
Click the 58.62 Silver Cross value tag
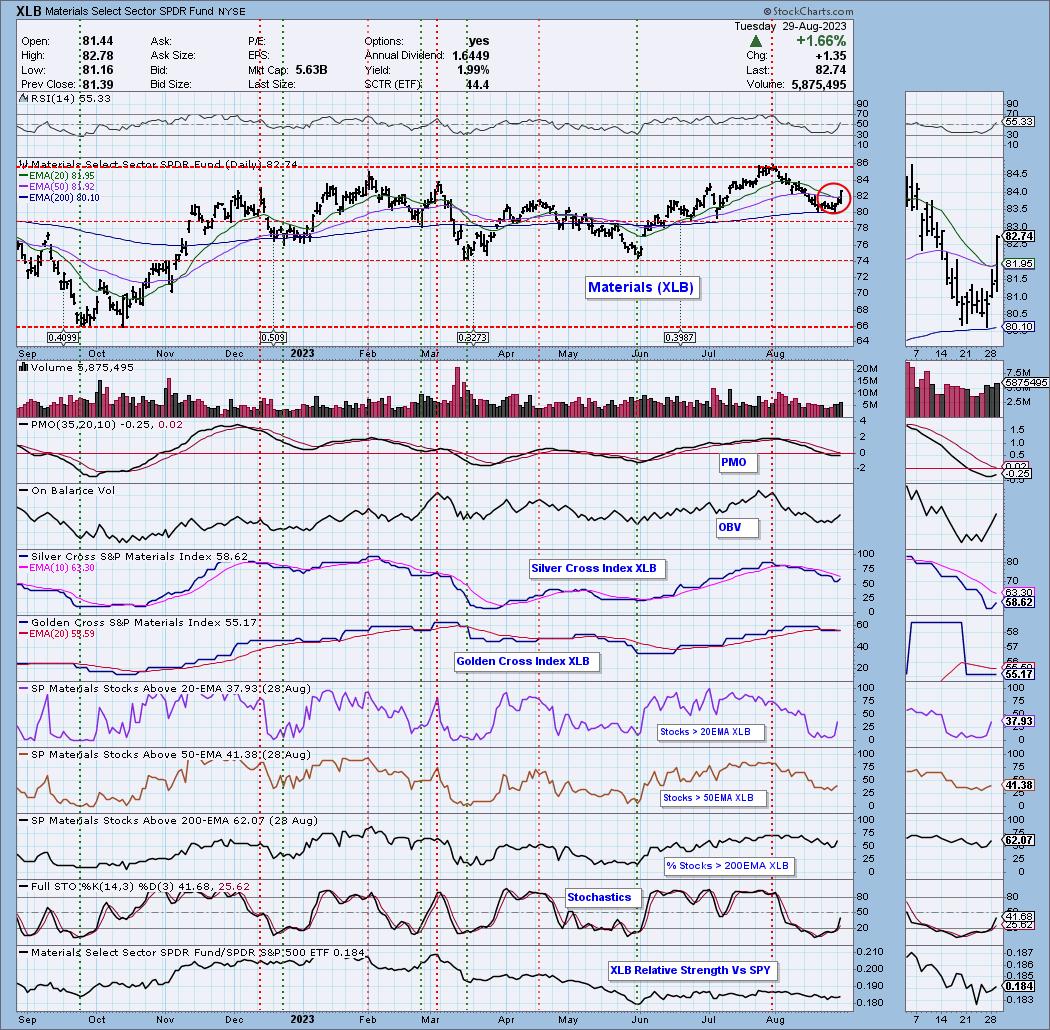pyautogui.click(x=1019, y=602)
